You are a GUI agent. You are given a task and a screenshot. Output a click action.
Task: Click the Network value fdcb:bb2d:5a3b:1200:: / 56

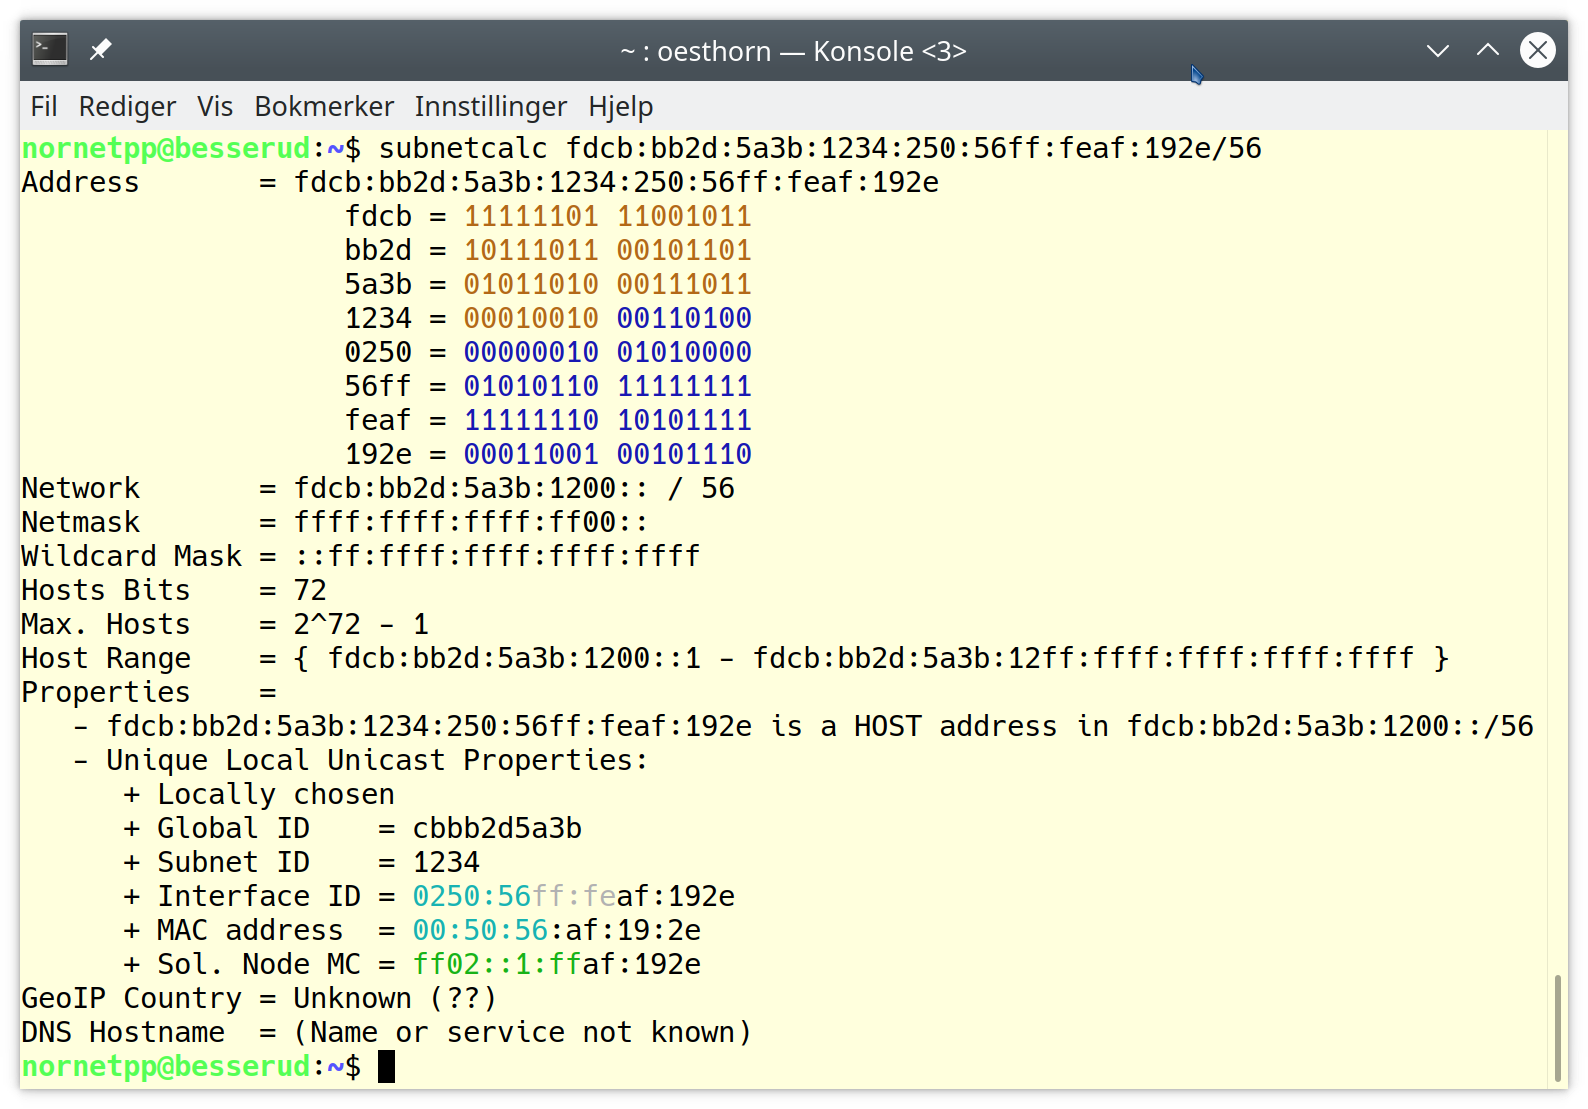[514, 488]
